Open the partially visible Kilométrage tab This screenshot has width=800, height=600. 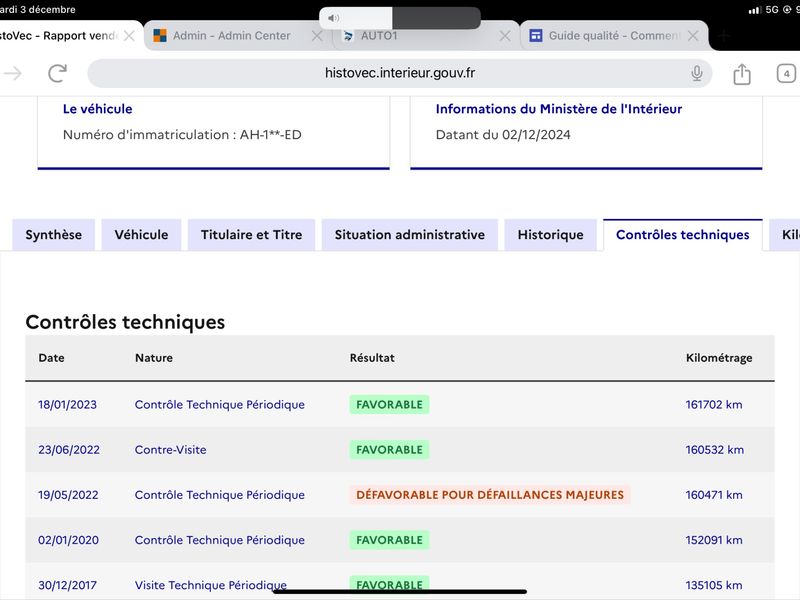click(x=786, y=235)
